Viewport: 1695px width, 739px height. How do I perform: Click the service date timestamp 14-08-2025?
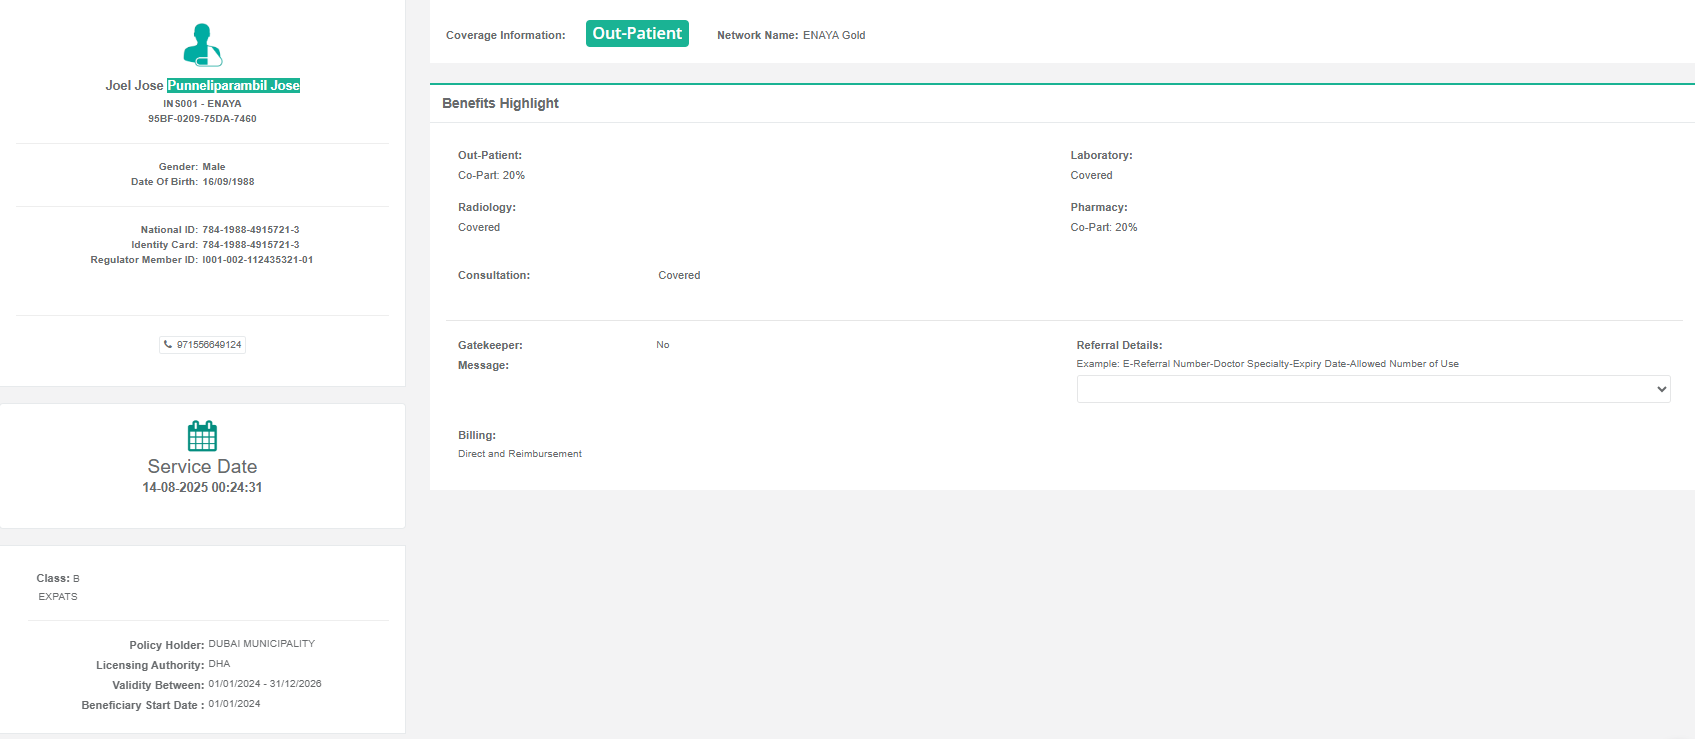(202, 488)
